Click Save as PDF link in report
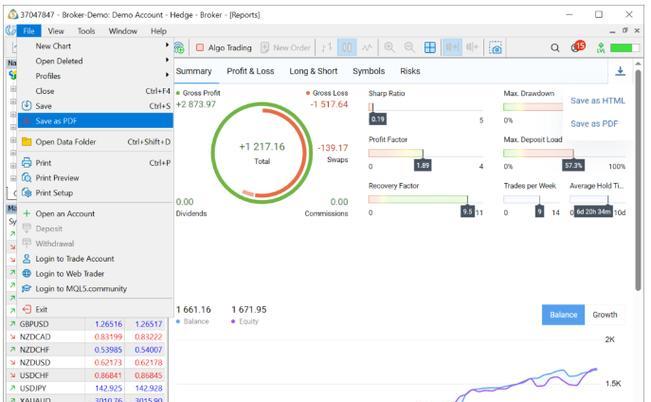The height and width of the screenshot is (402, 651). (594, 123)
